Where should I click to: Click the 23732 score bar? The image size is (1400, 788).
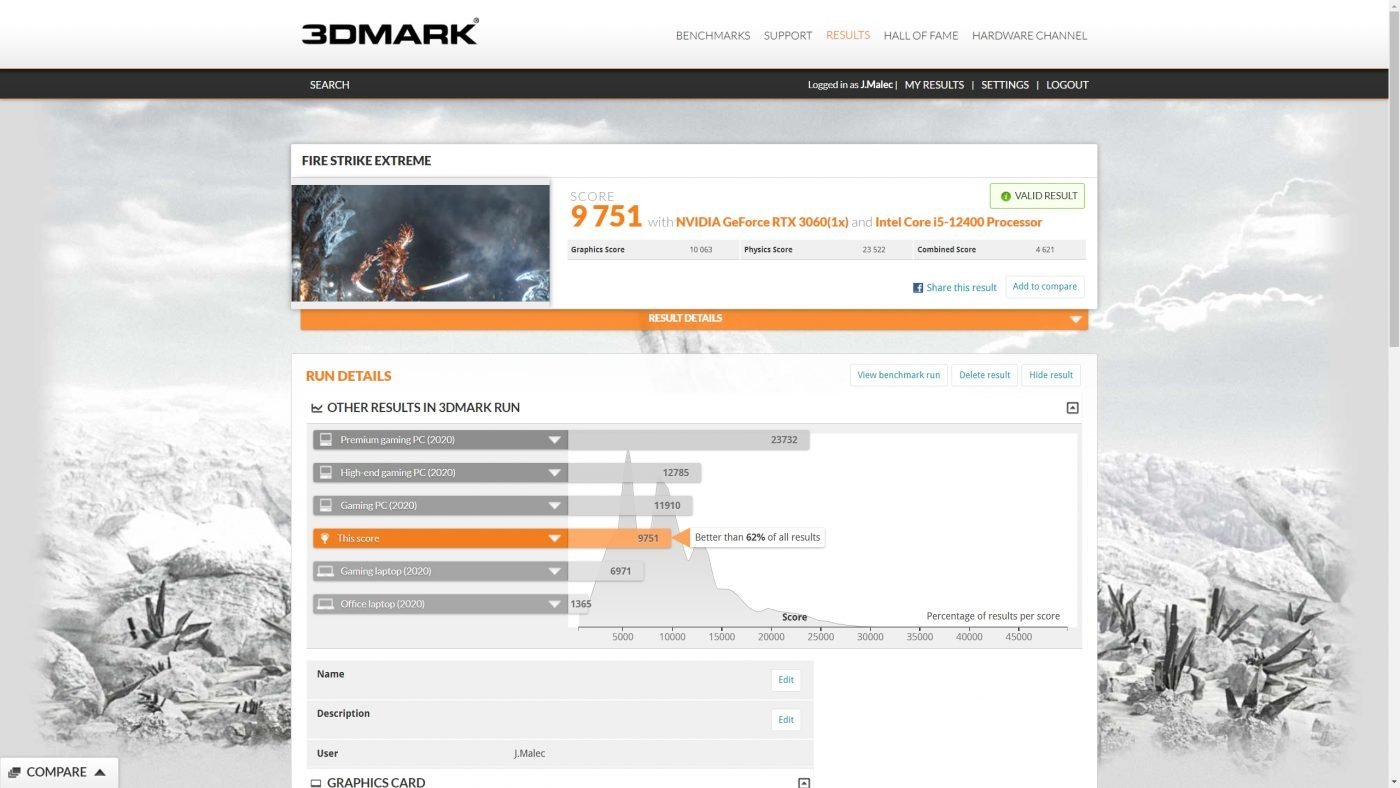point(688,440)
